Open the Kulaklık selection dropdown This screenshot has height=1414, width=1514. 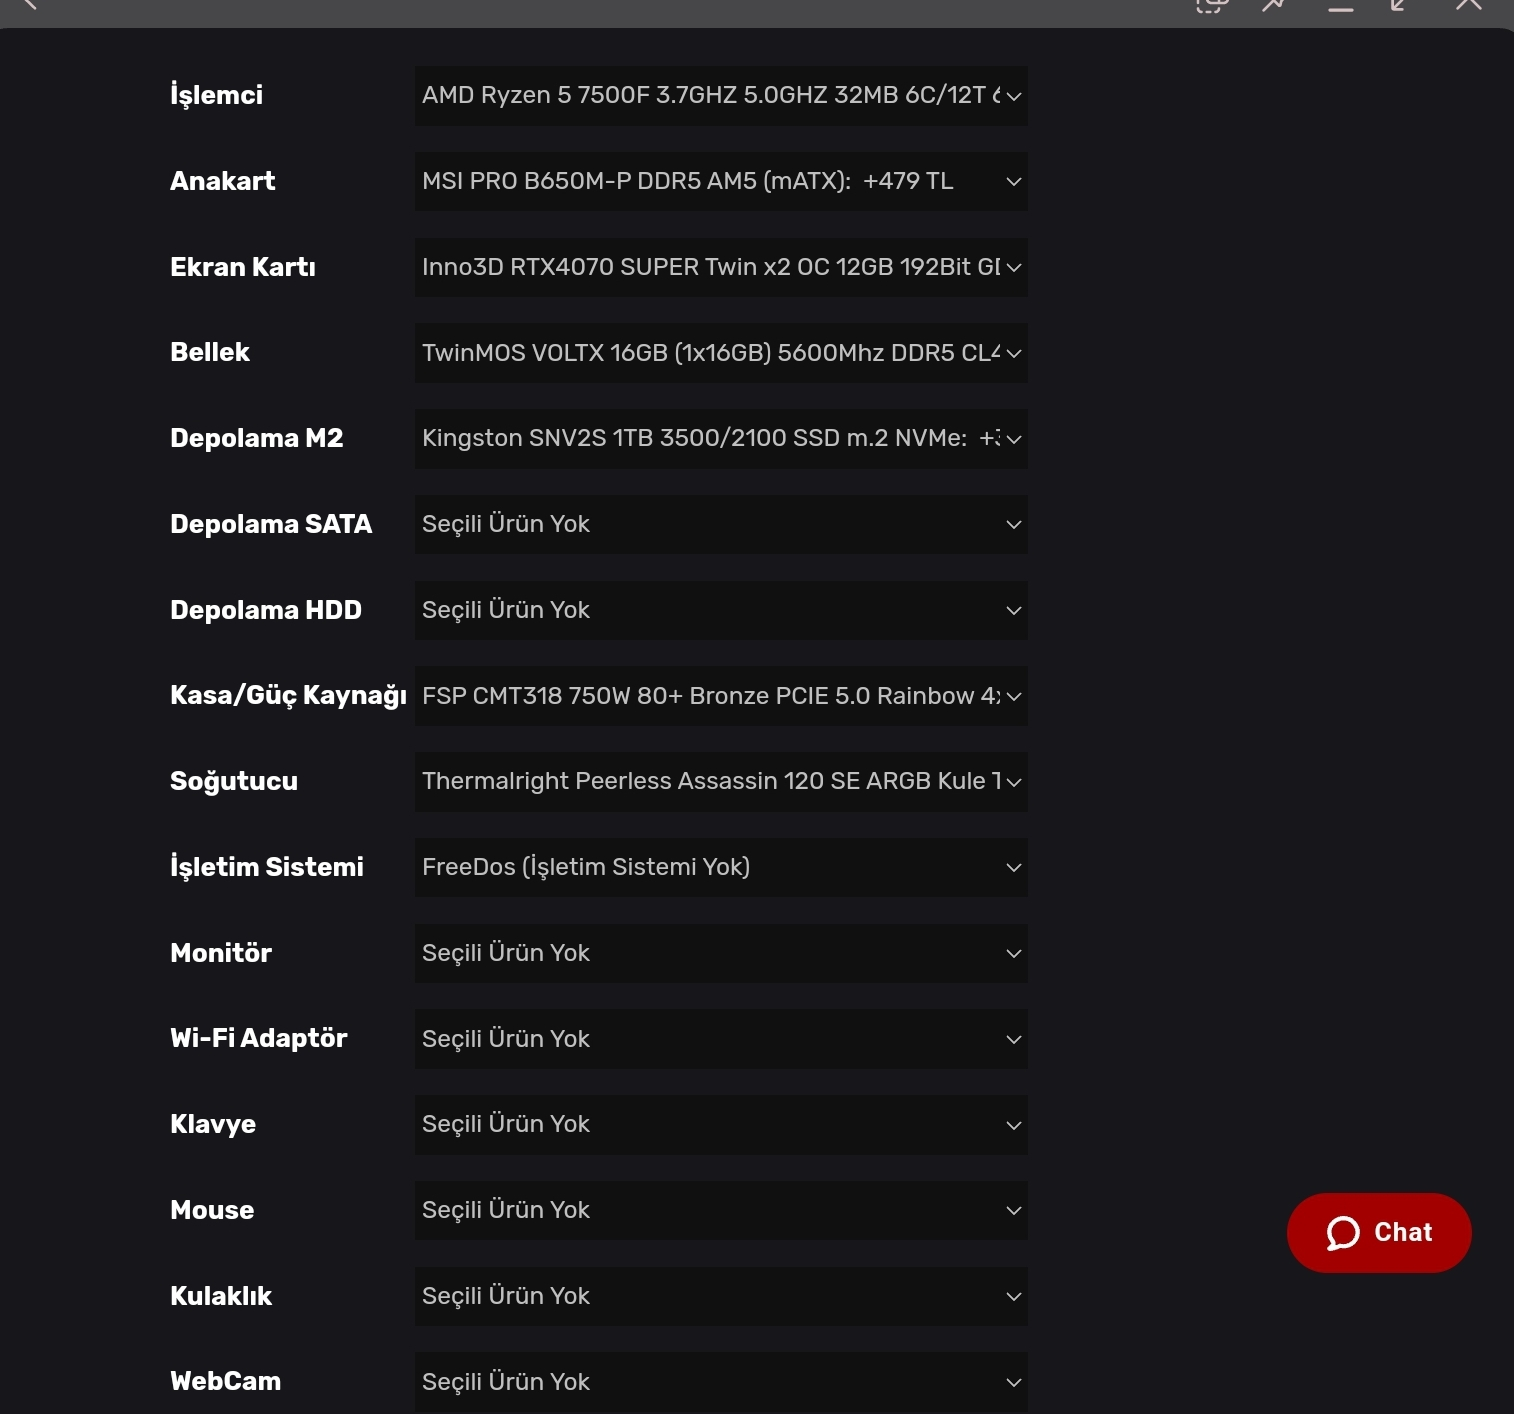tap(721, 1296)
